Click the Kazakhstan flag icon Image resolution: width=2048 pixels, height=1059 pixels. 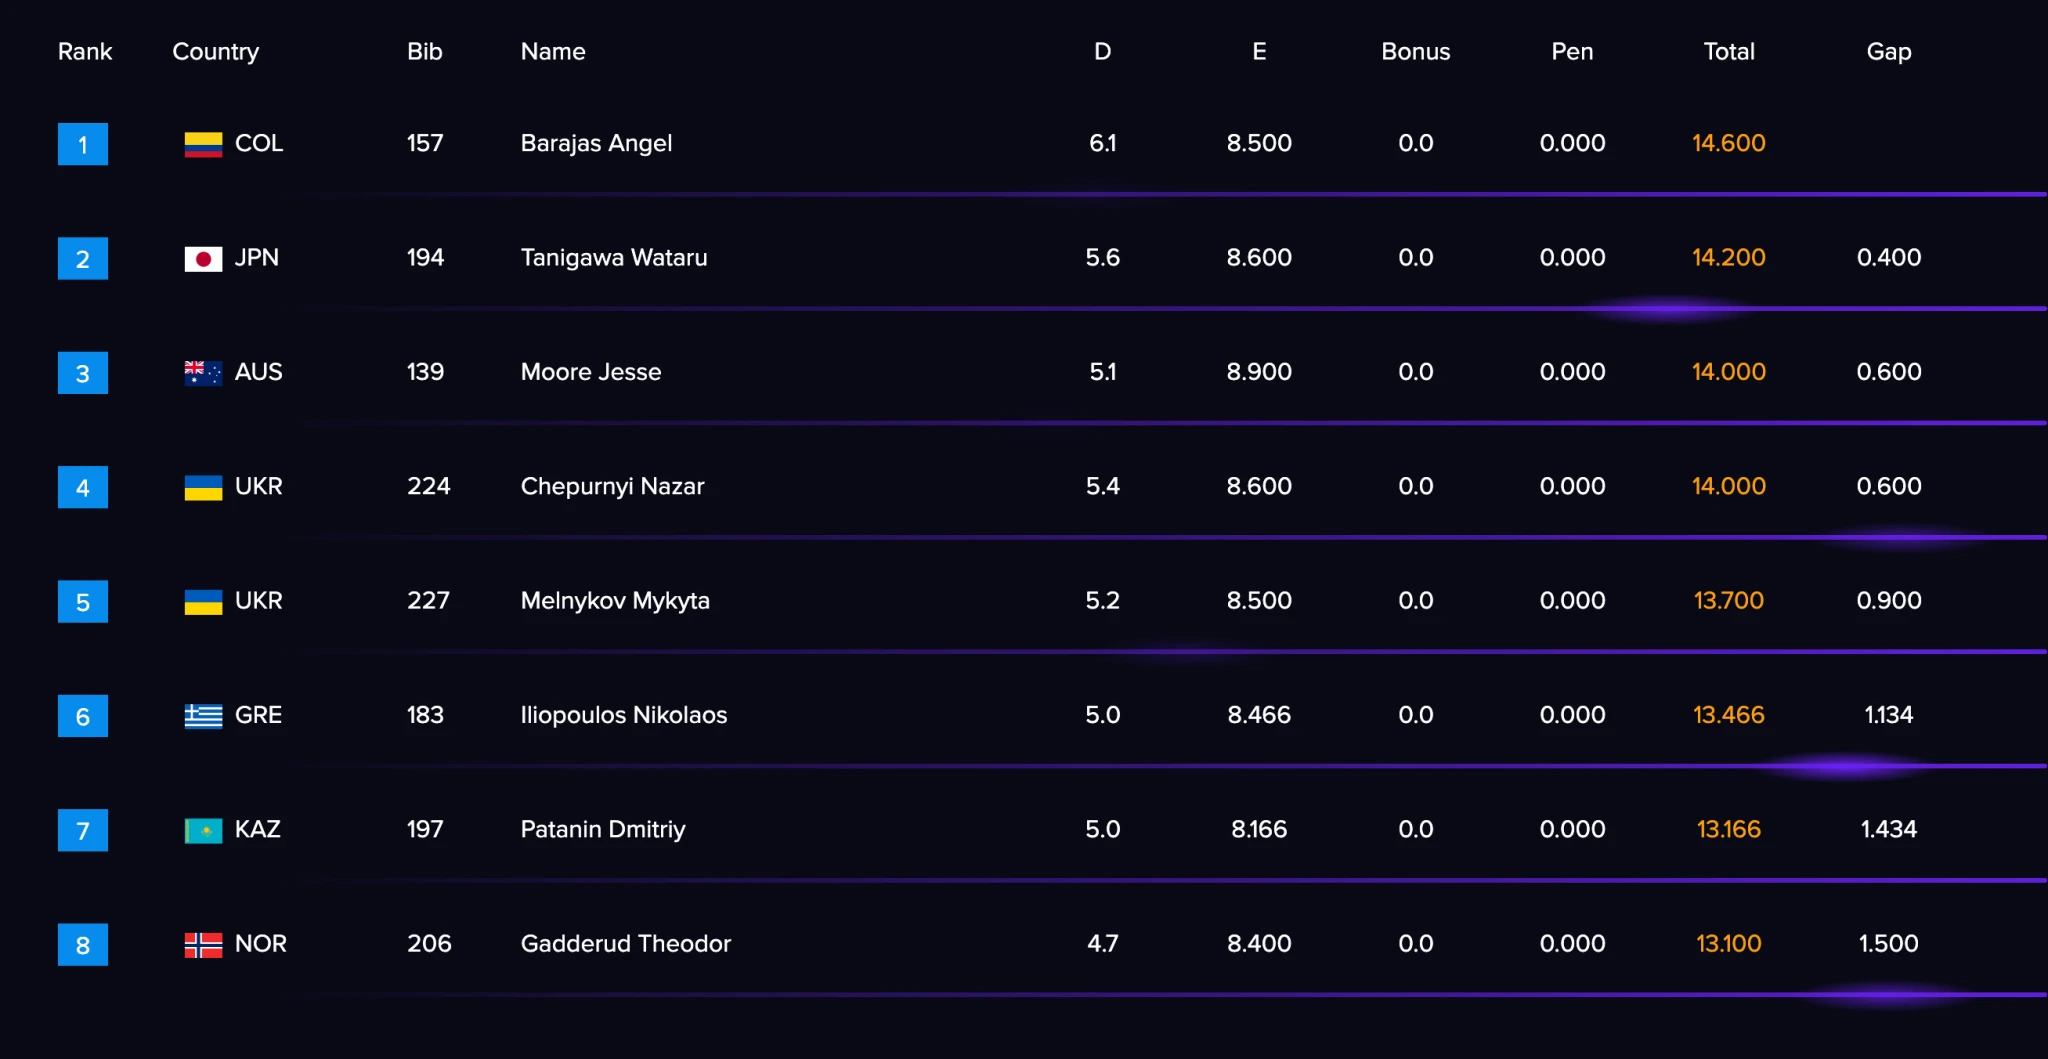[x=203, y=830]
